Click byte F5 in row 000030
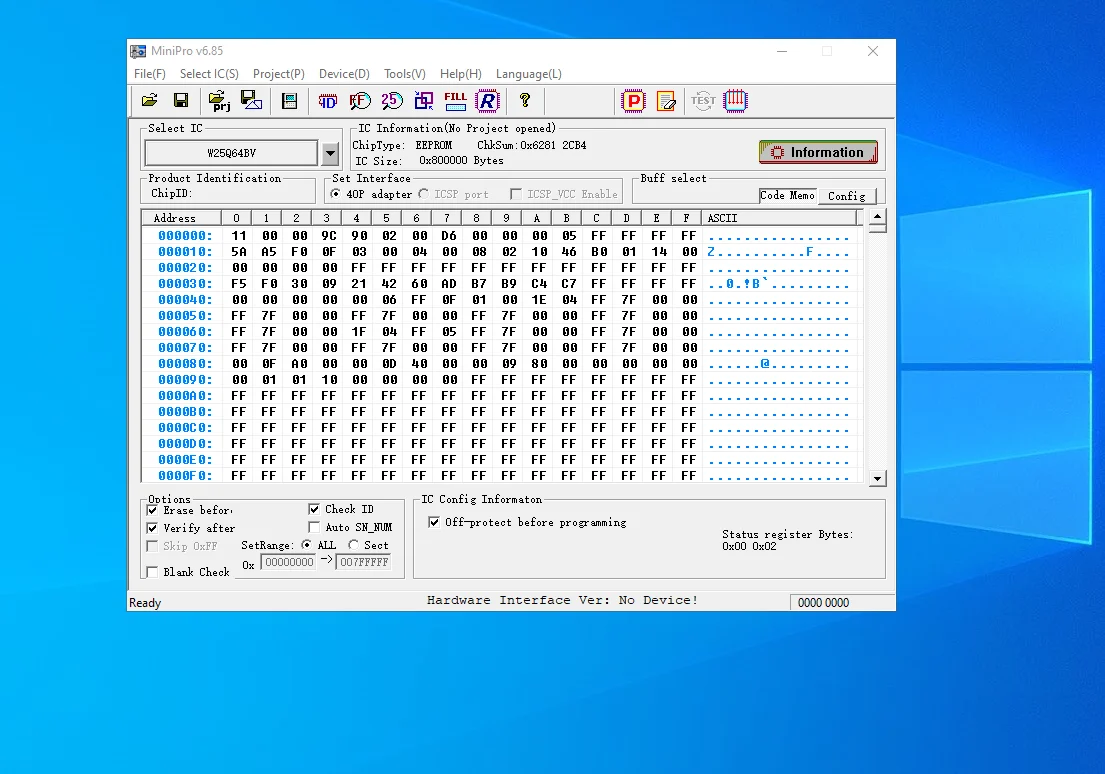1105x774 pixels. [x=239, y=283]
